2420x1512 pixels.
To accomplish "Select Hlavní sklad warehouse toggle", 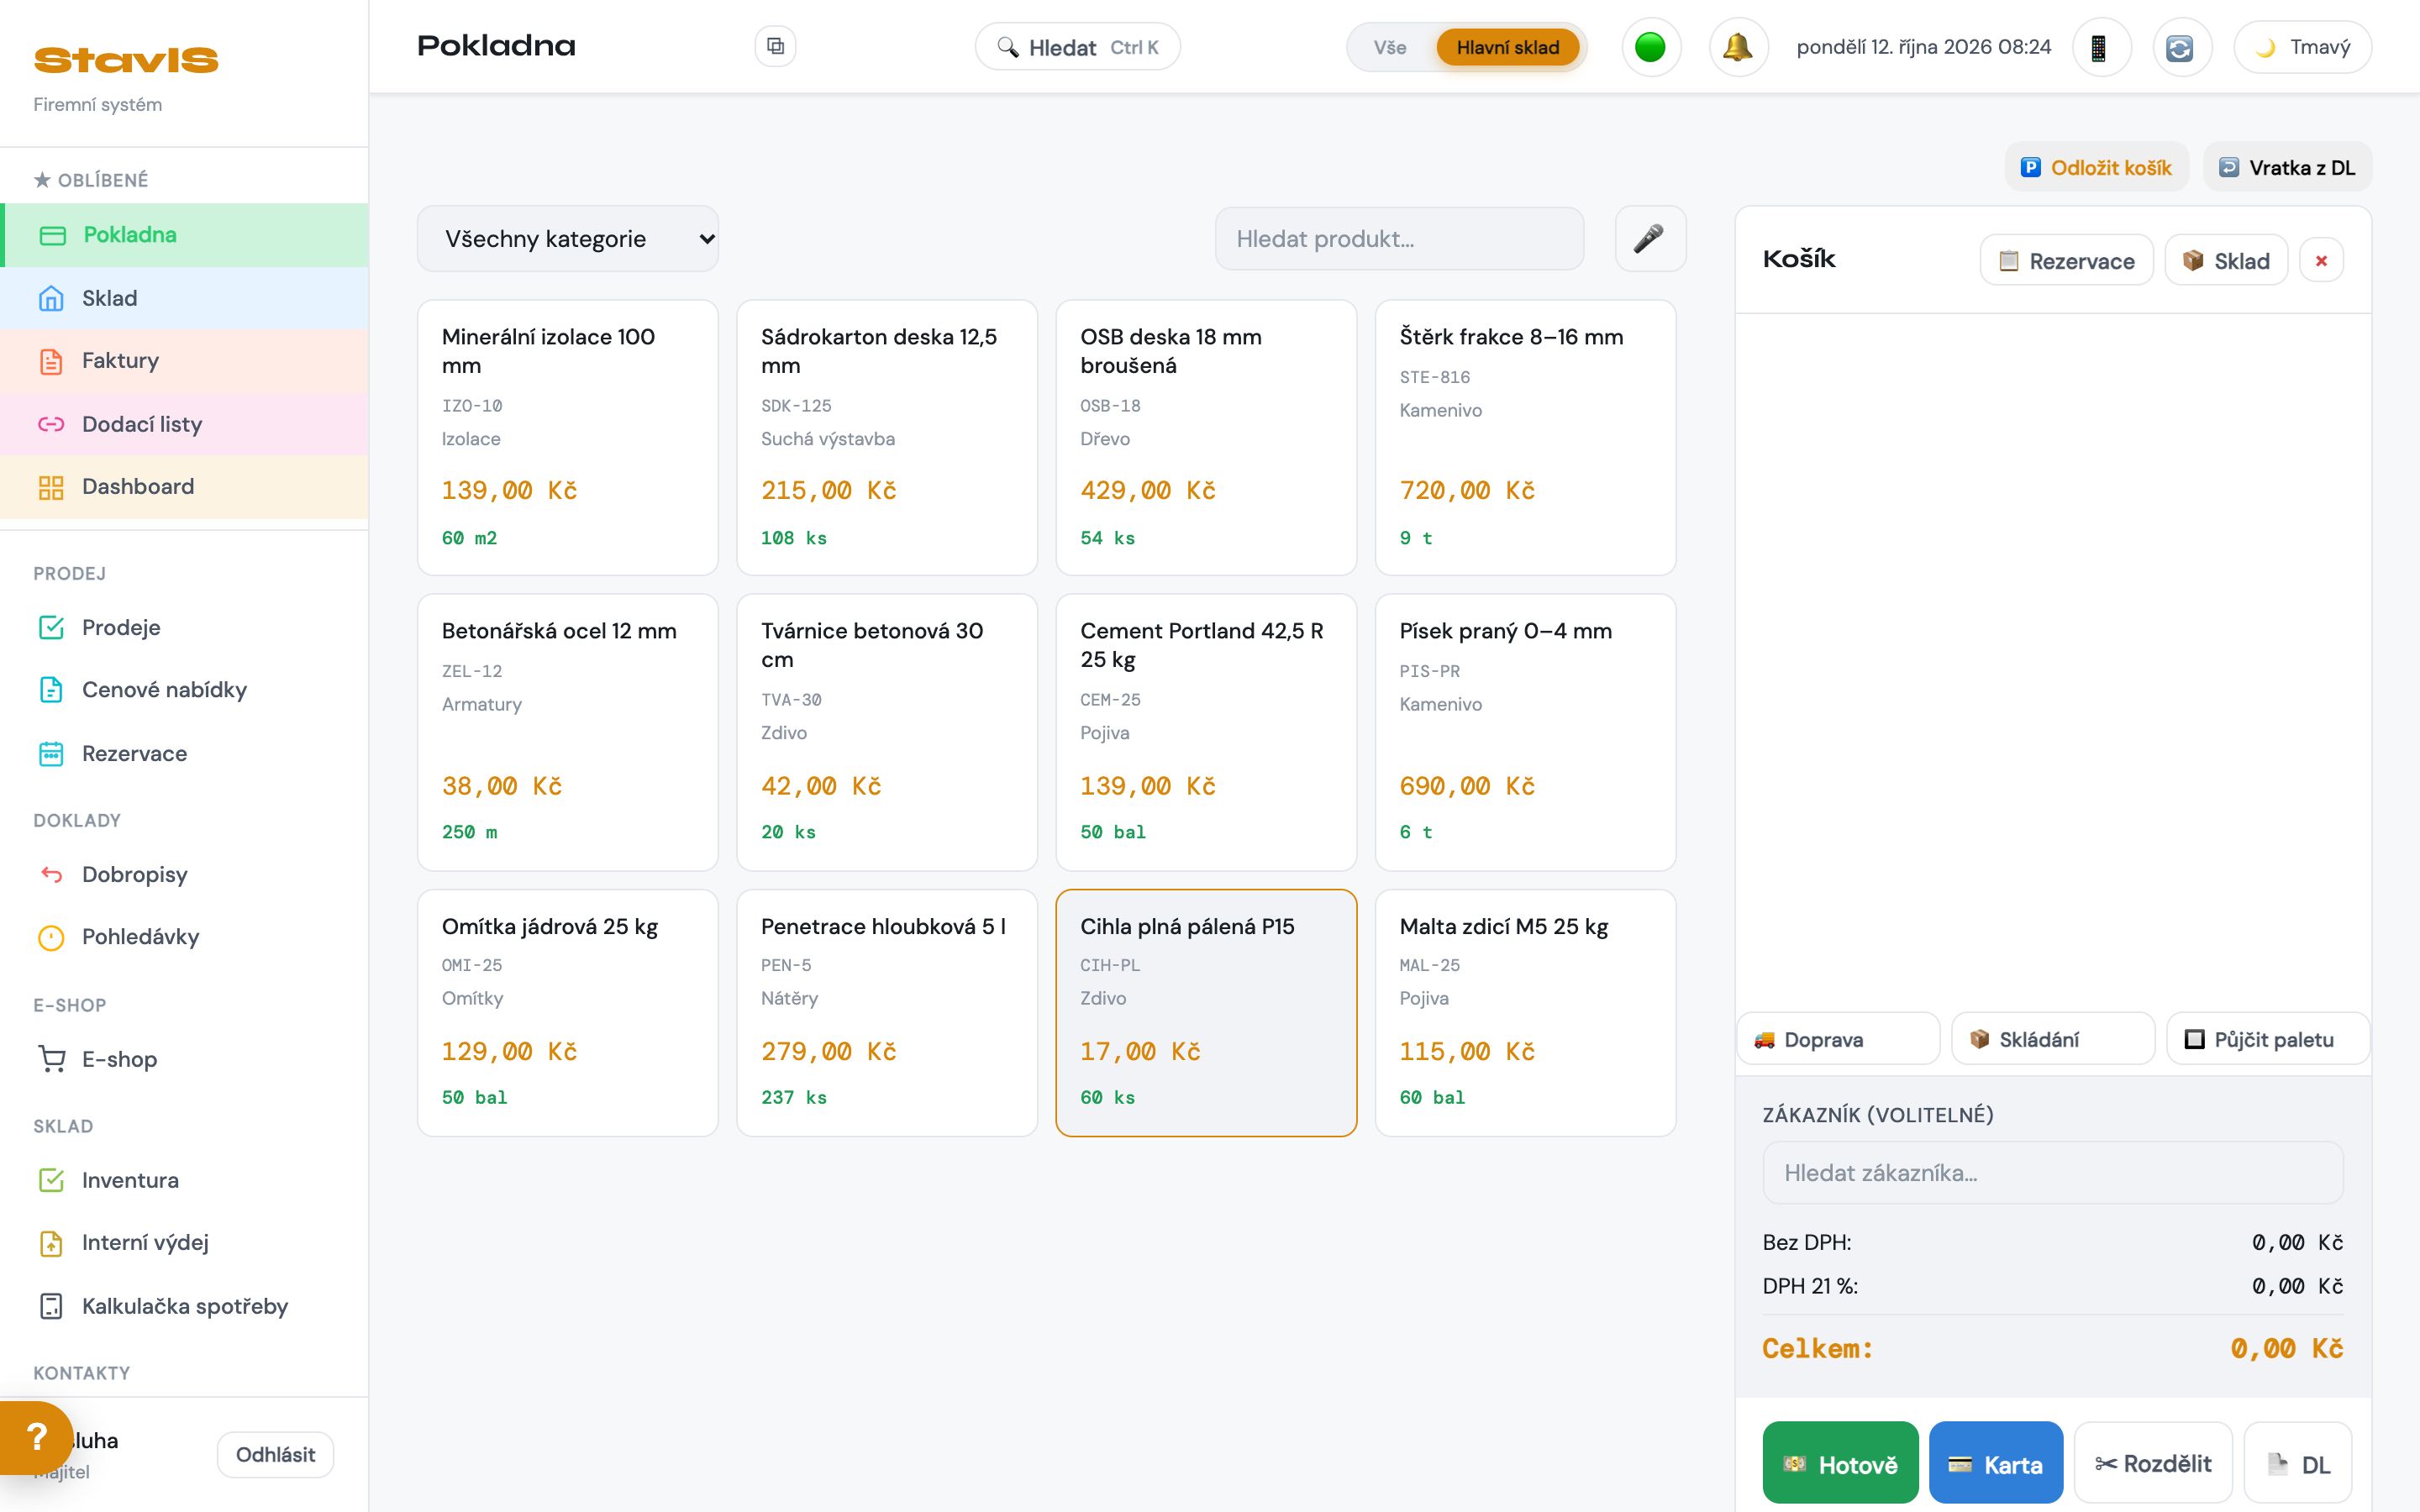I will (1507, 47).
